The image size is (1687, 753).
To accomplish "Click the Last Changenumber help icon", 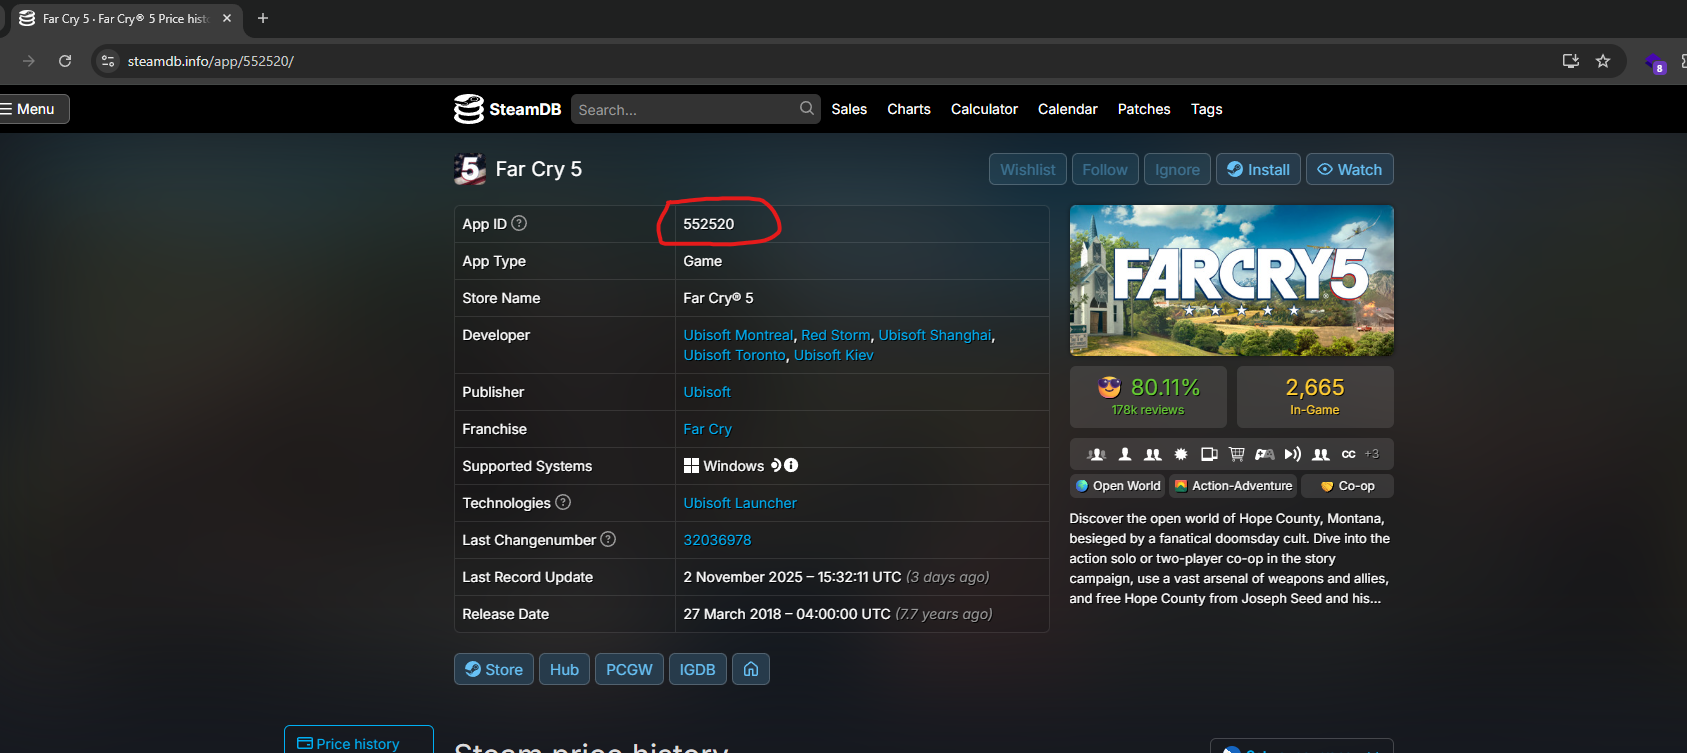I will (x=608, y=539).
